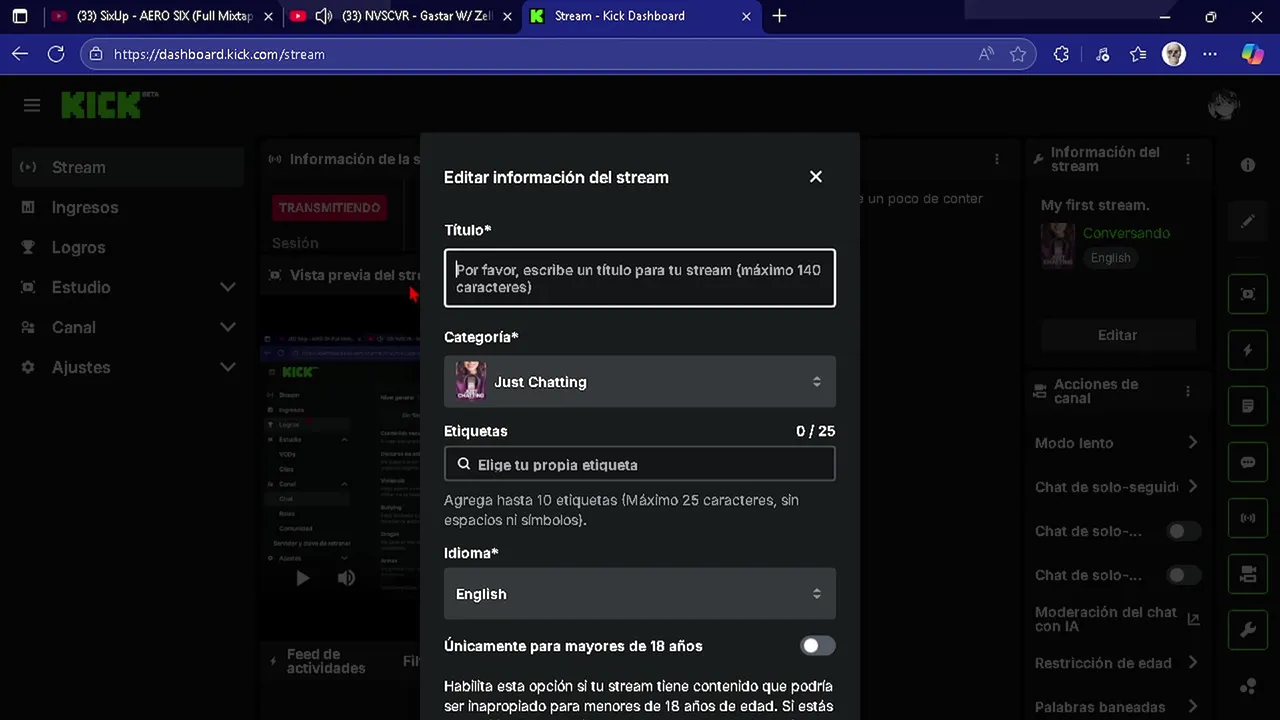Open a new browser tab

click(780, 16)
